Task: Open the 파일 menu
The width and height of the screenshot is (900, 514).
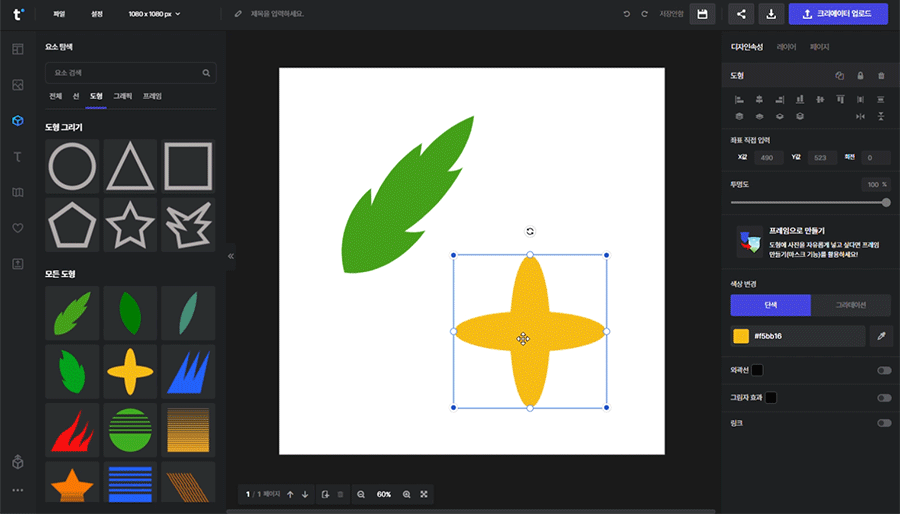Action: coord(59,14)
